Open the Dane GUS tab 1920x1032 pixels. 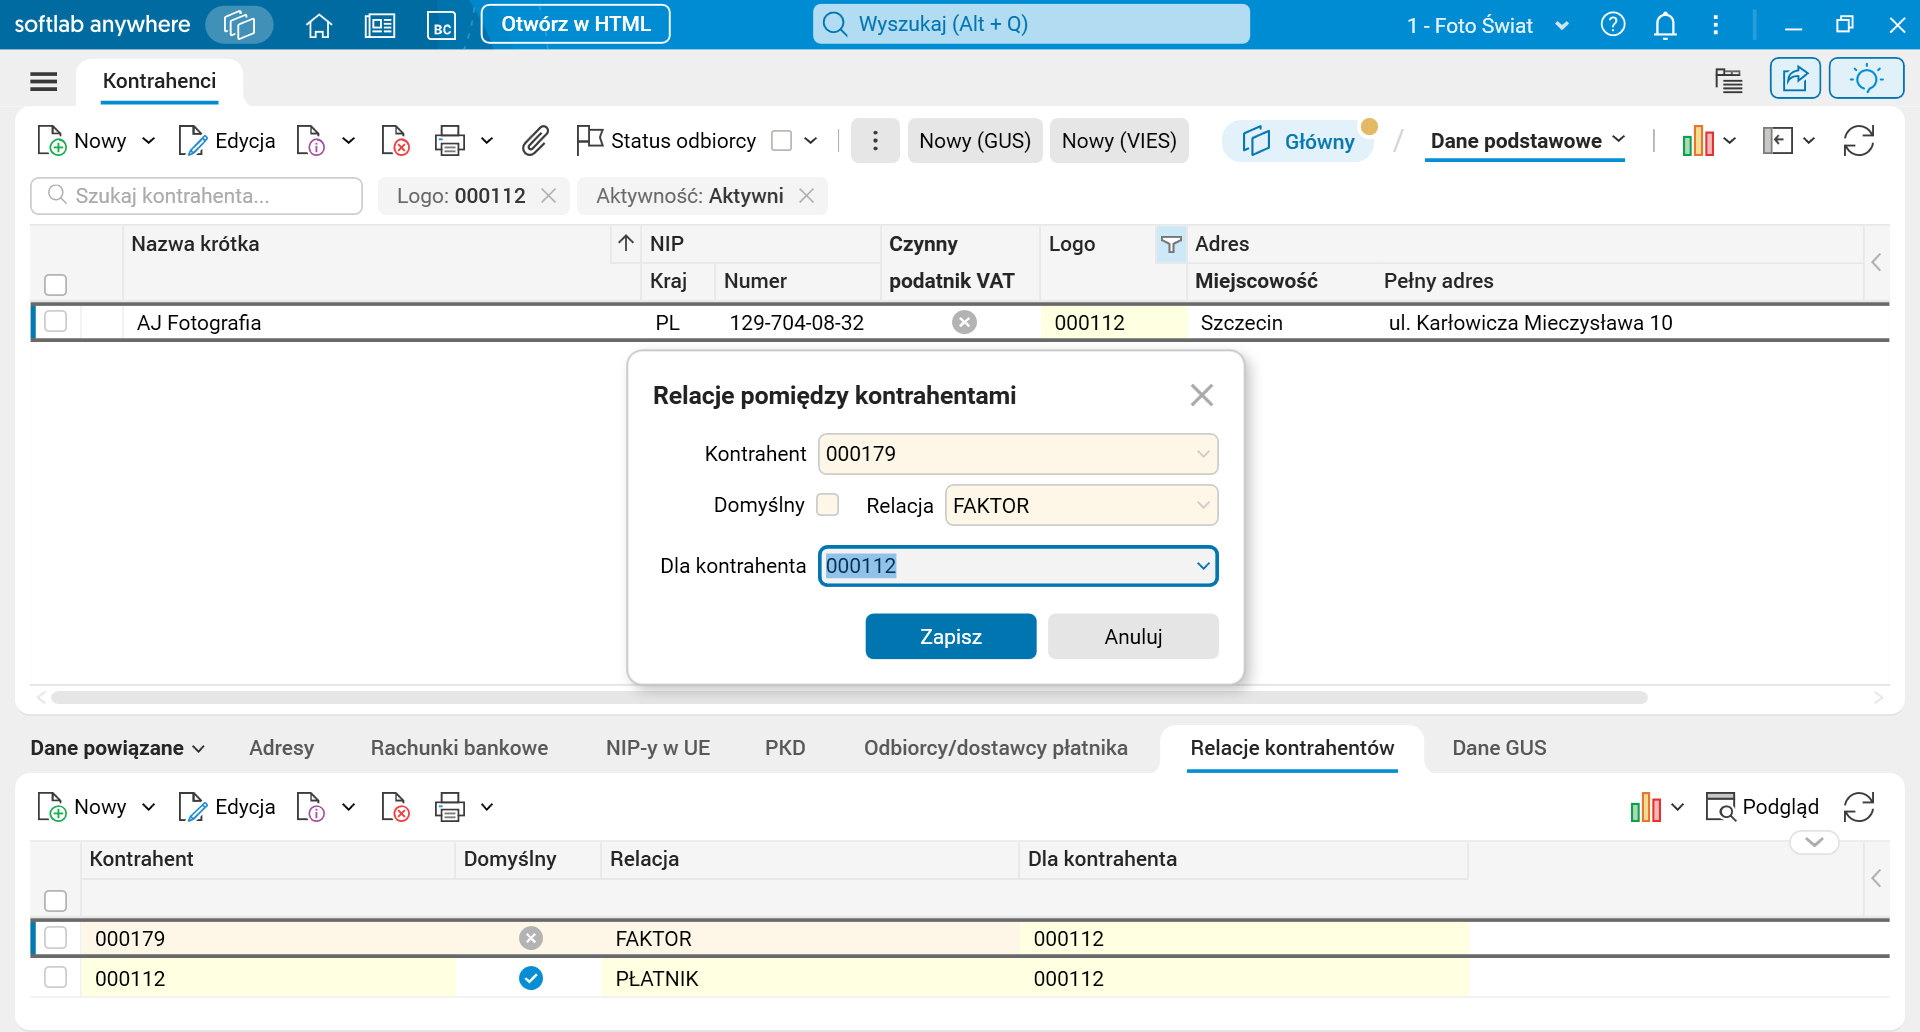(1499, 748)
